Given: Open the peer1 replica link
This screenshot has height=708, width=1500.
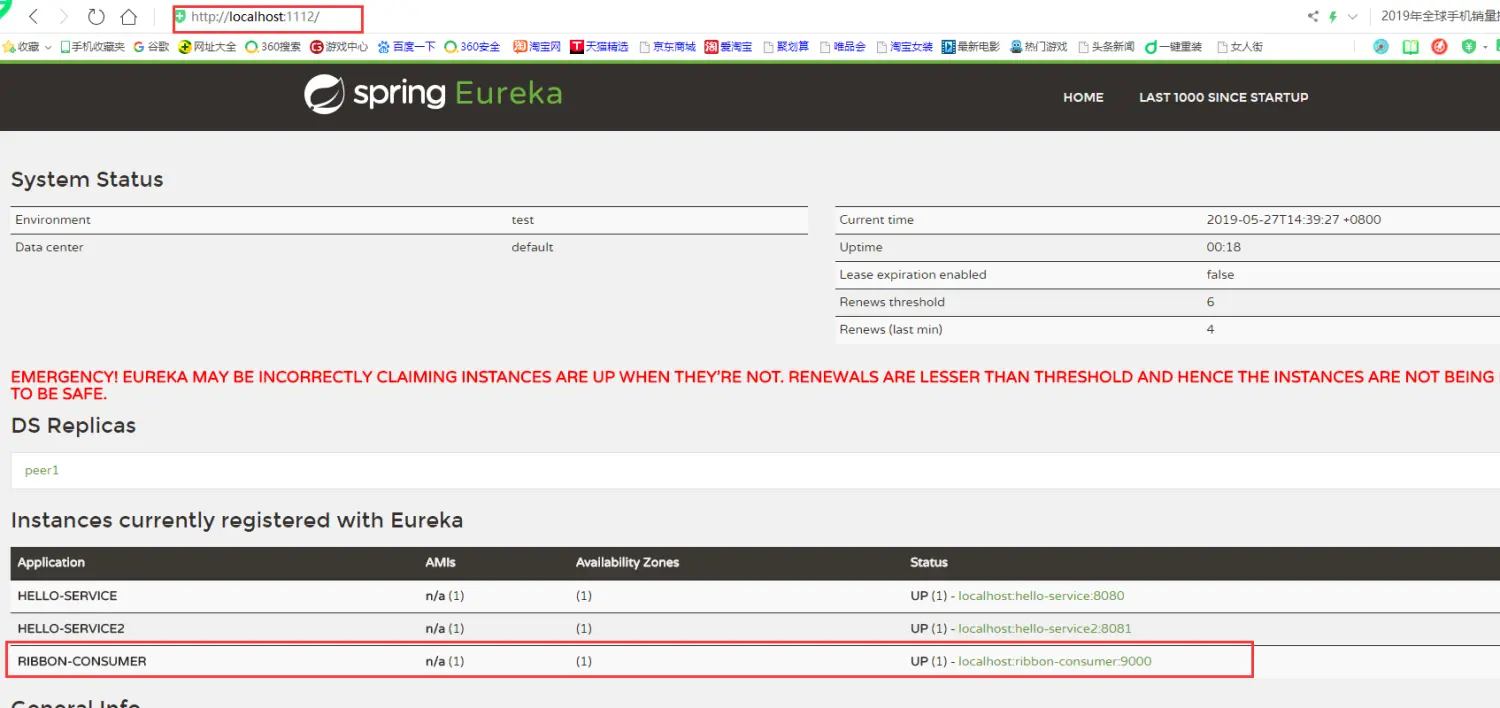Looking at the screenshot, I should (42, 470).
